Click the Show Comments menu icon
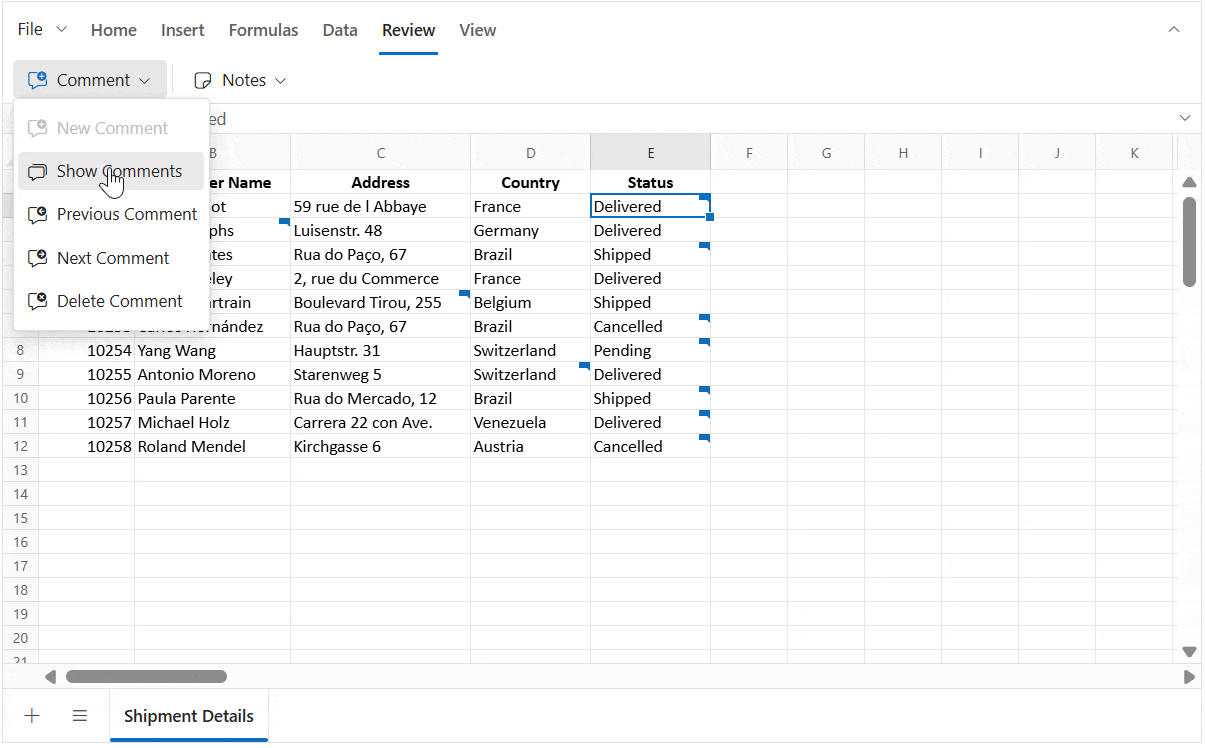 pyautogui.click(x=37, y=171)
